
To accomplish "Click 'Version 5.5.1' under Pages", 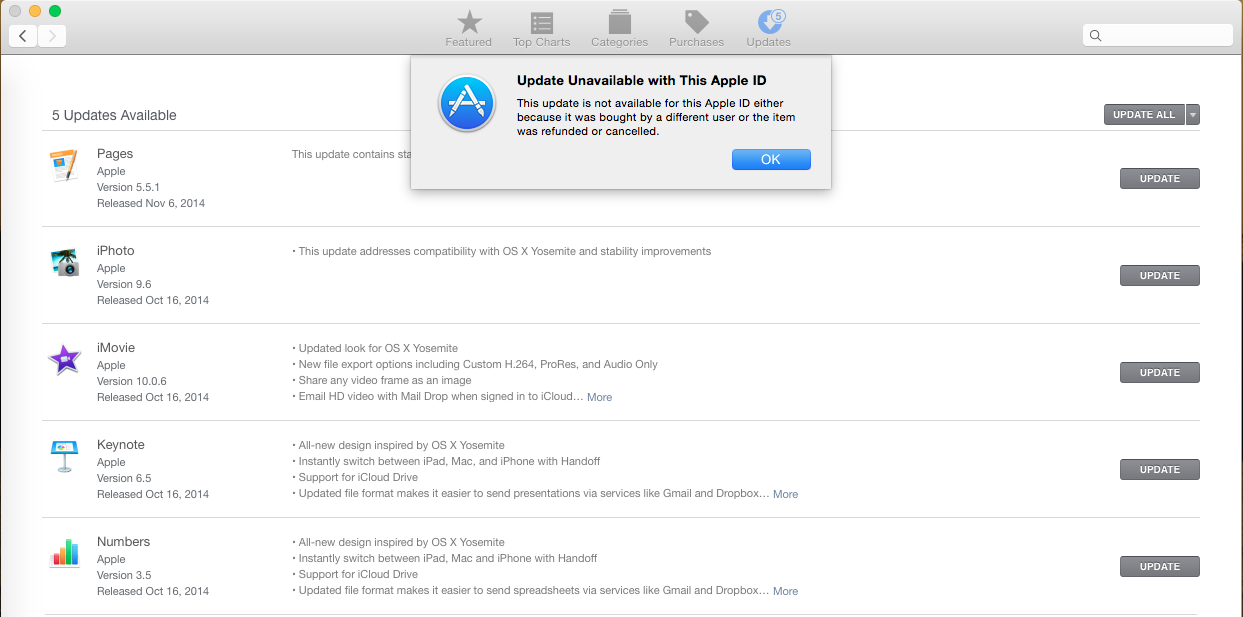I will tap(128, 187).
